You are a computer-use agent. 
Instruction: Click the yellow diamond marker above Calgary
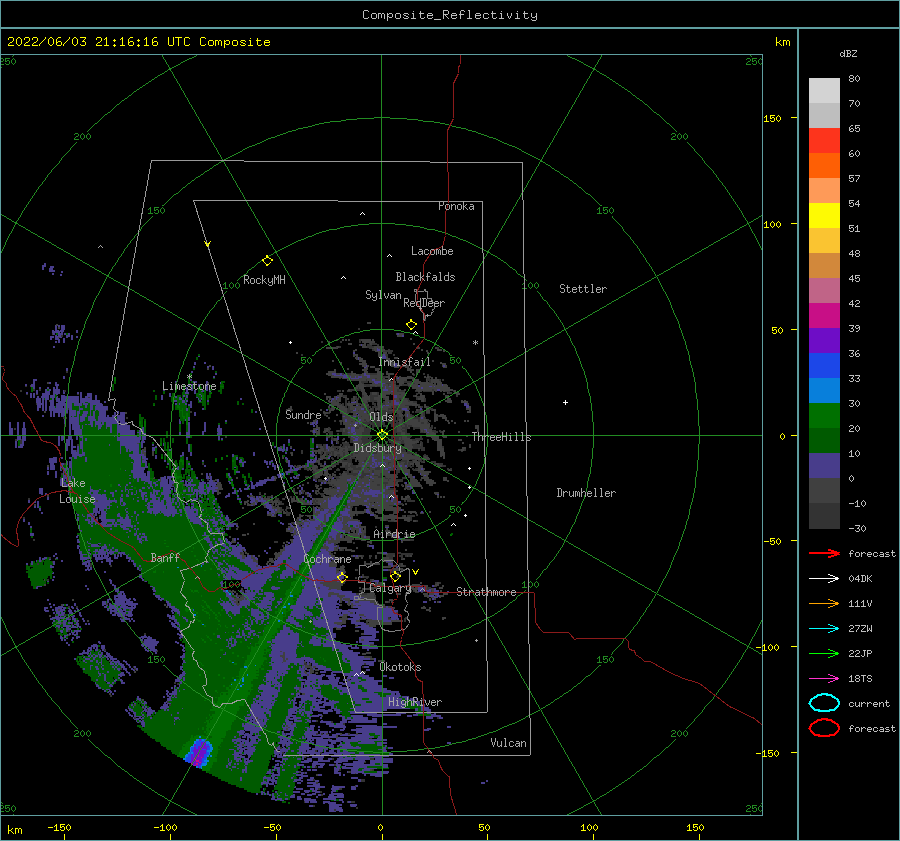point(395,576)
